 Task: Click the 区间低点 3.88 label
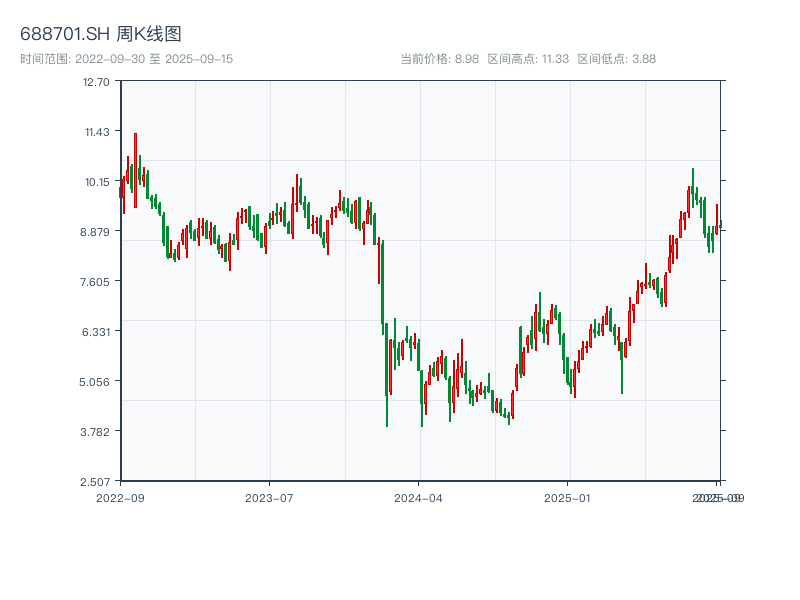[616, 59]
